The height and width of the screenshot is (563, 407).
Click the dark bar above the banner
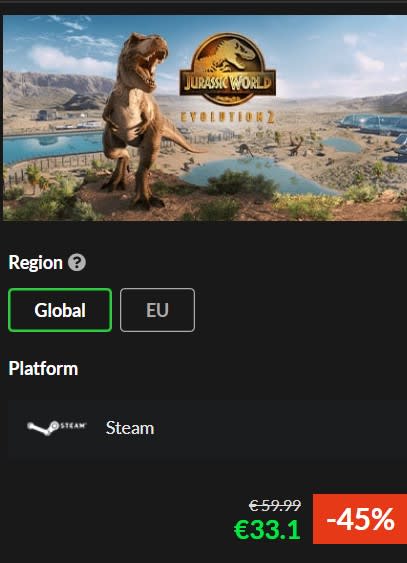coord(204,7)
